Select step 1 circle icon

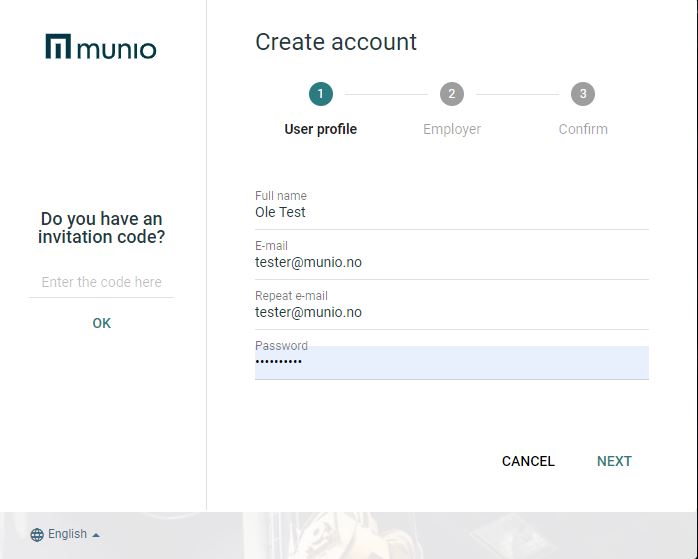(x=321, y=94)
